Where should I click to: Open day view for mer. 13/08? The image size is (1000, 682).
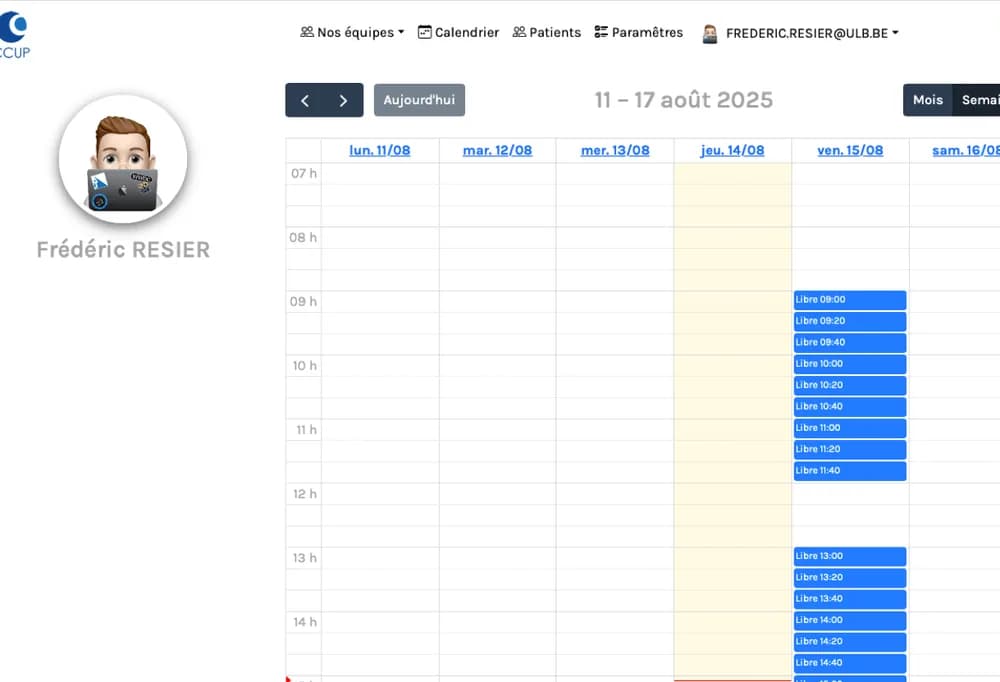tap(615, 151)
